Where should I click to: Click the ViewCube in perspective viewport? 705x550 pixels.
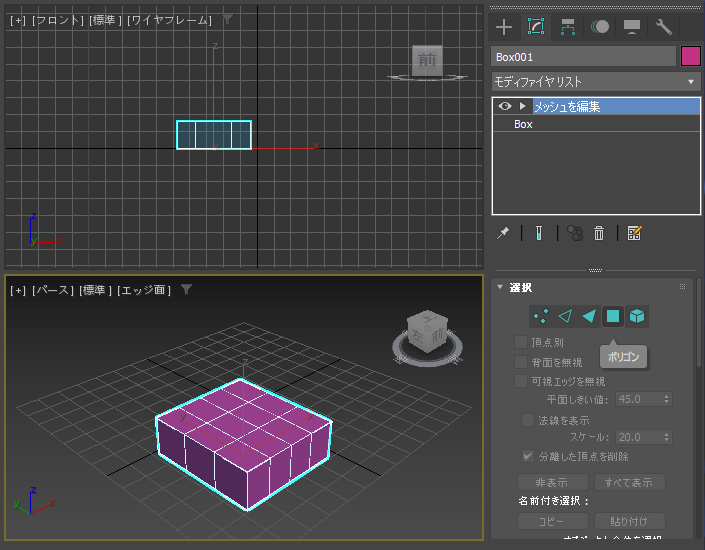[x=427, y=330]
